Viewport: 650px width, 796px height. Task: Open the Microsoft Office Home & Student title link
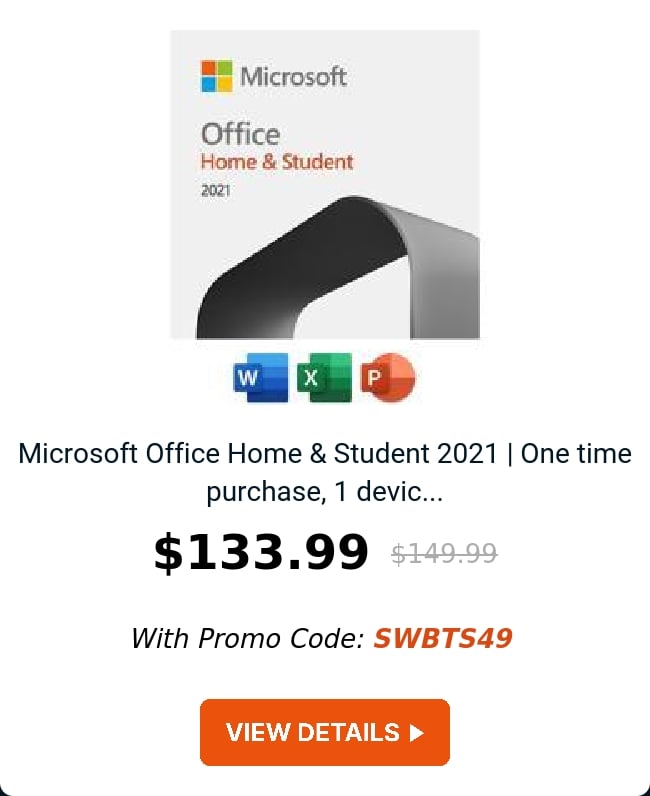(x=325, y=454)
